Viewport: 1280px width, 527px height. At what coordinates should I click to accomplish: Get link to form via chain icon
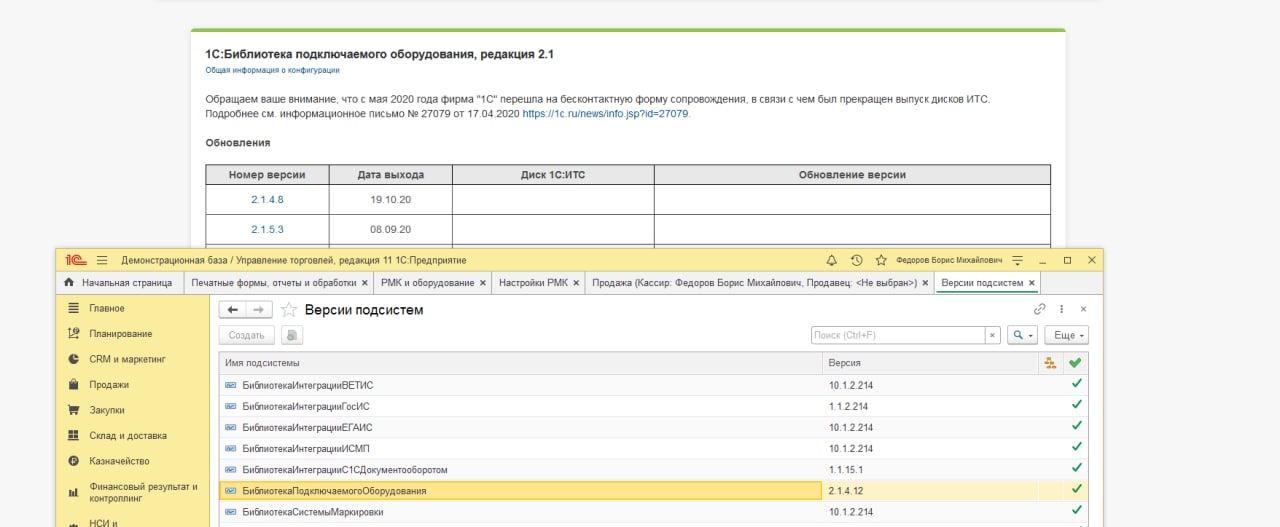click(1040, 310)
